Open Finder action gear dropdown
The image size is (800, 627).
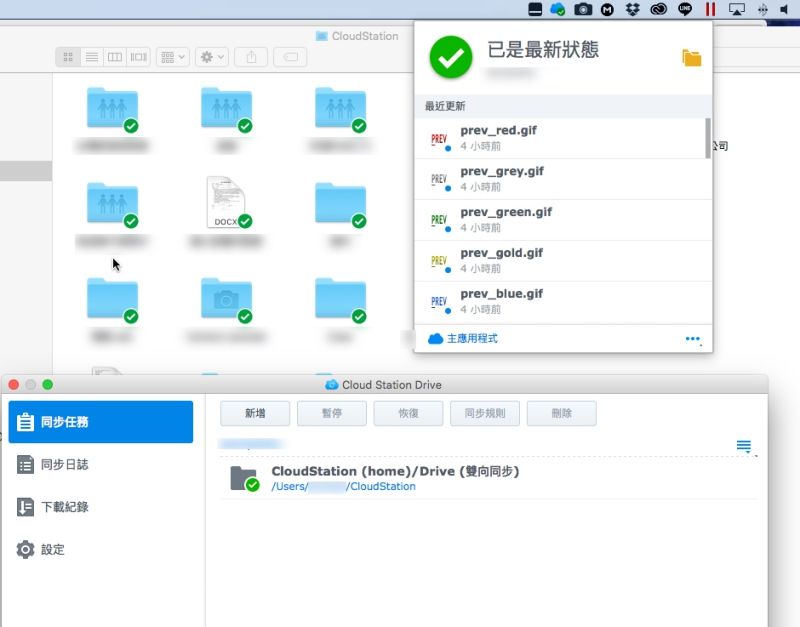click(212, 57)
